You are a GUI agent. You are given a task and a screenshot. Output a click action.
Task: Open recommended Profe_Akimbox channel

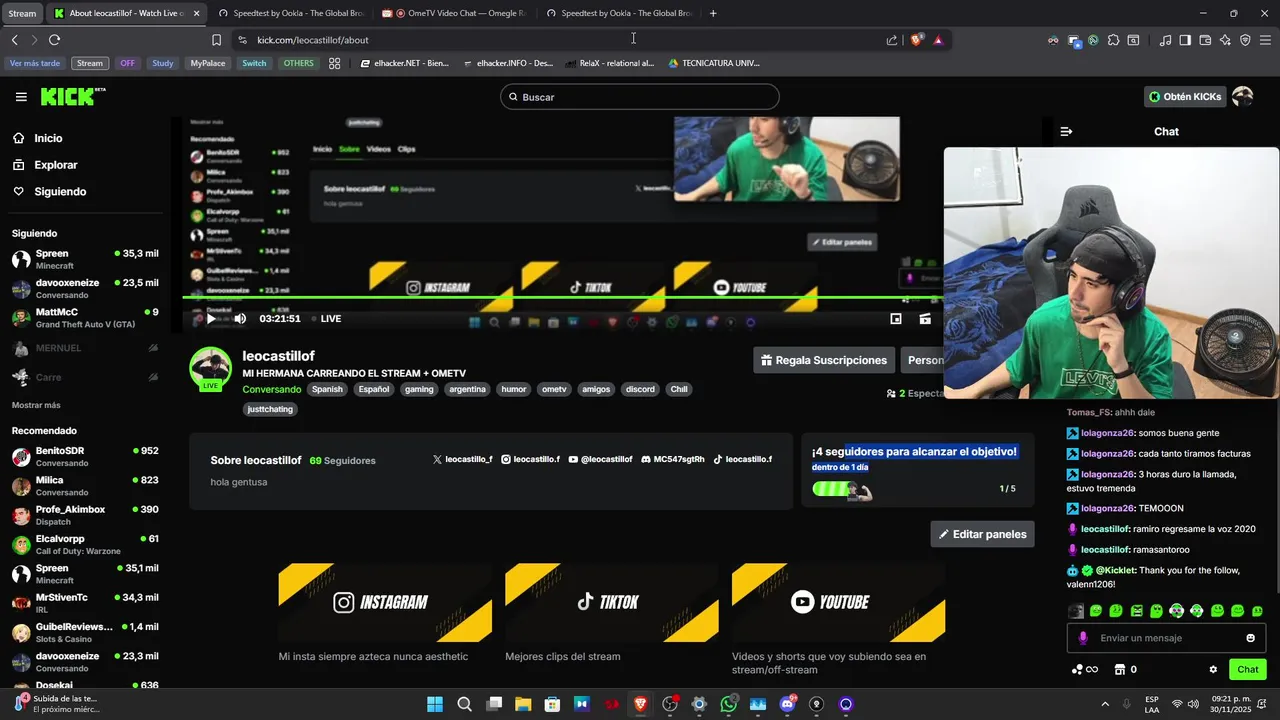pyautogui.click(x=85, y=515)
